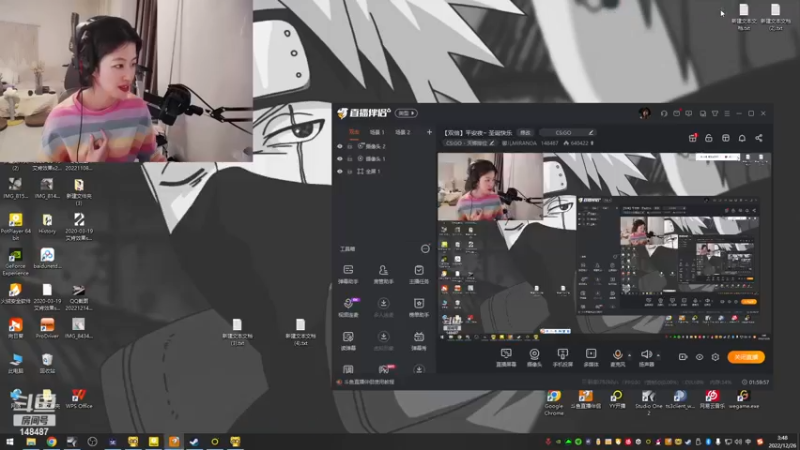Share the live room via share icon
The height and width of the screenshot is (450, 800).
click(x=759, y=138)
